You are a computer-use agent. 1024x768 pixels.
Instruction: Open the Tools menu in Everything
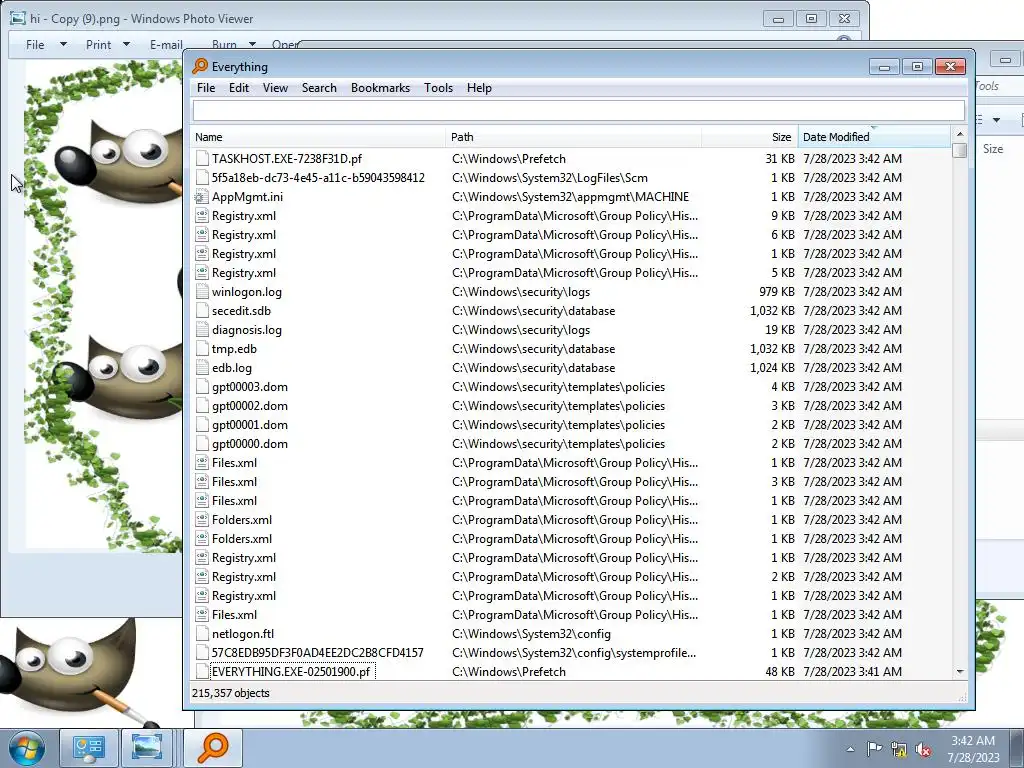[x=438, y=88]
